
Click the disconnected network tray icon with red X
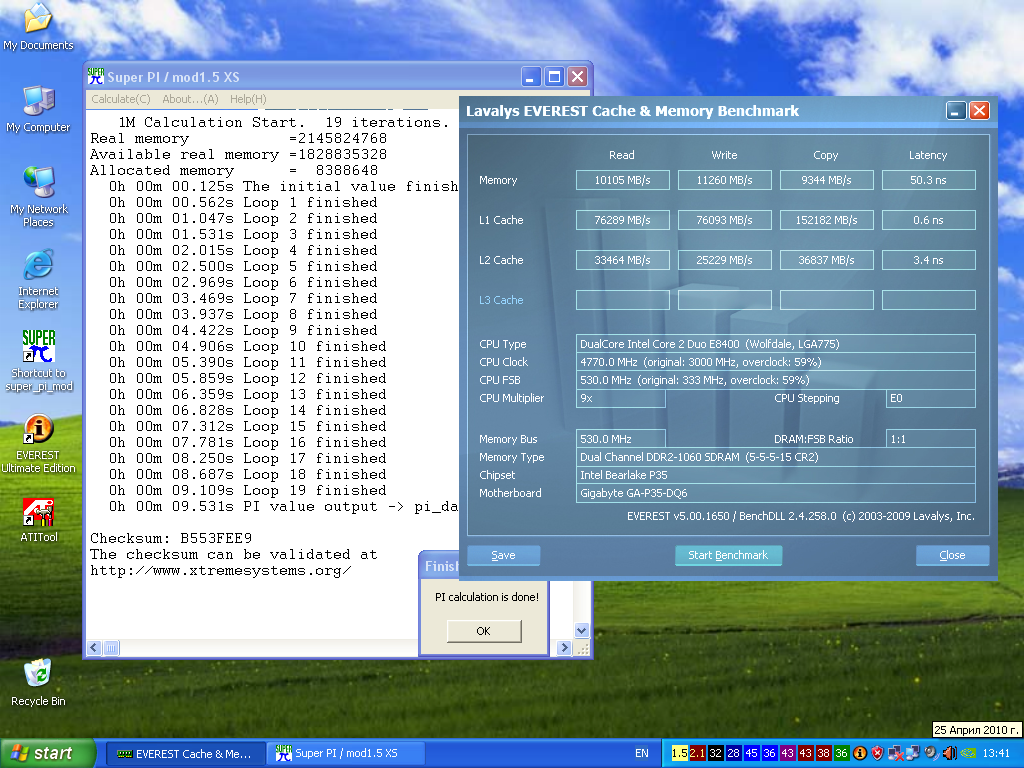[895, 753]
